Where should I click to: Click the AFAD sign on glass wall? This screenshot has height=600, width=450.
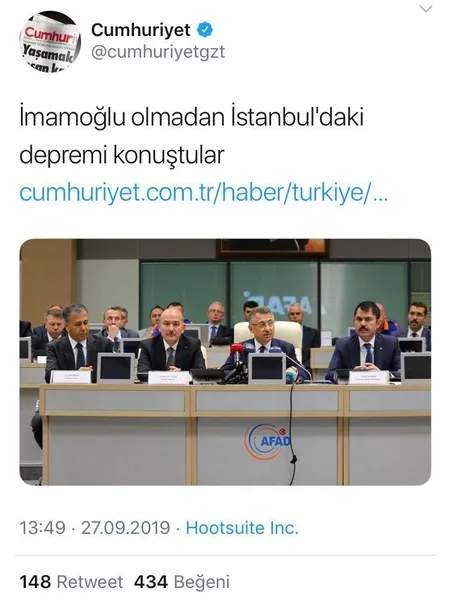tap(279, 303)
